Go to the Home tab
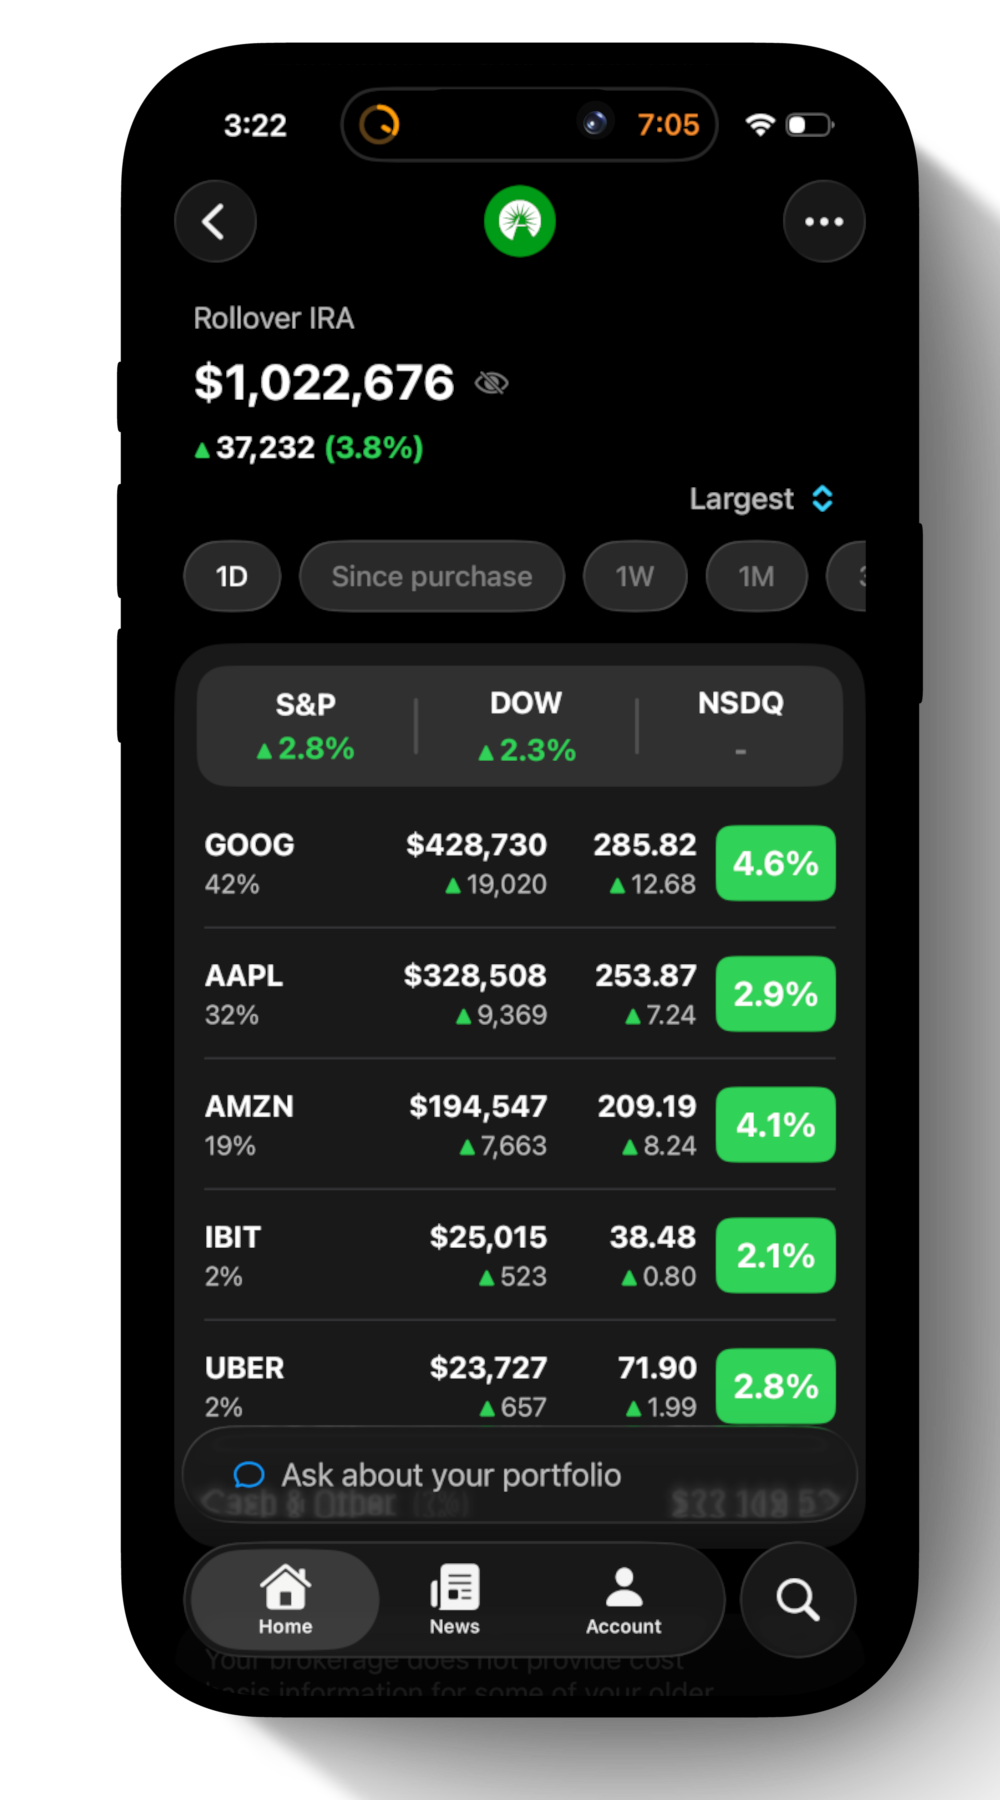 coord(285,1599)
